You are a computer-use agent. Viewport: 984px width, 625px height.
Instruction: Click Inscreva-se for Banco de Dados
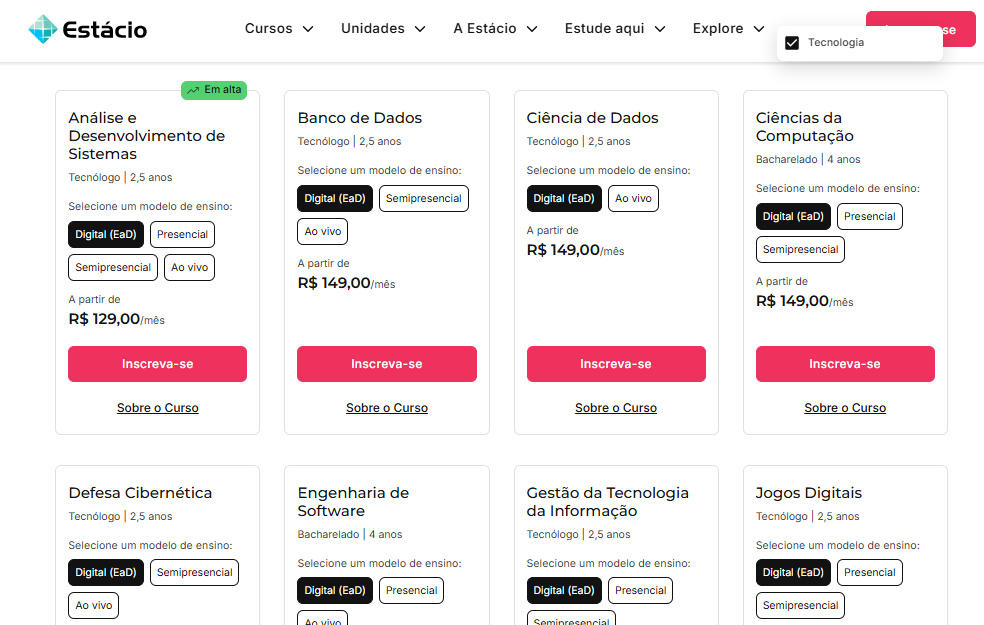(x=386, y=364)
